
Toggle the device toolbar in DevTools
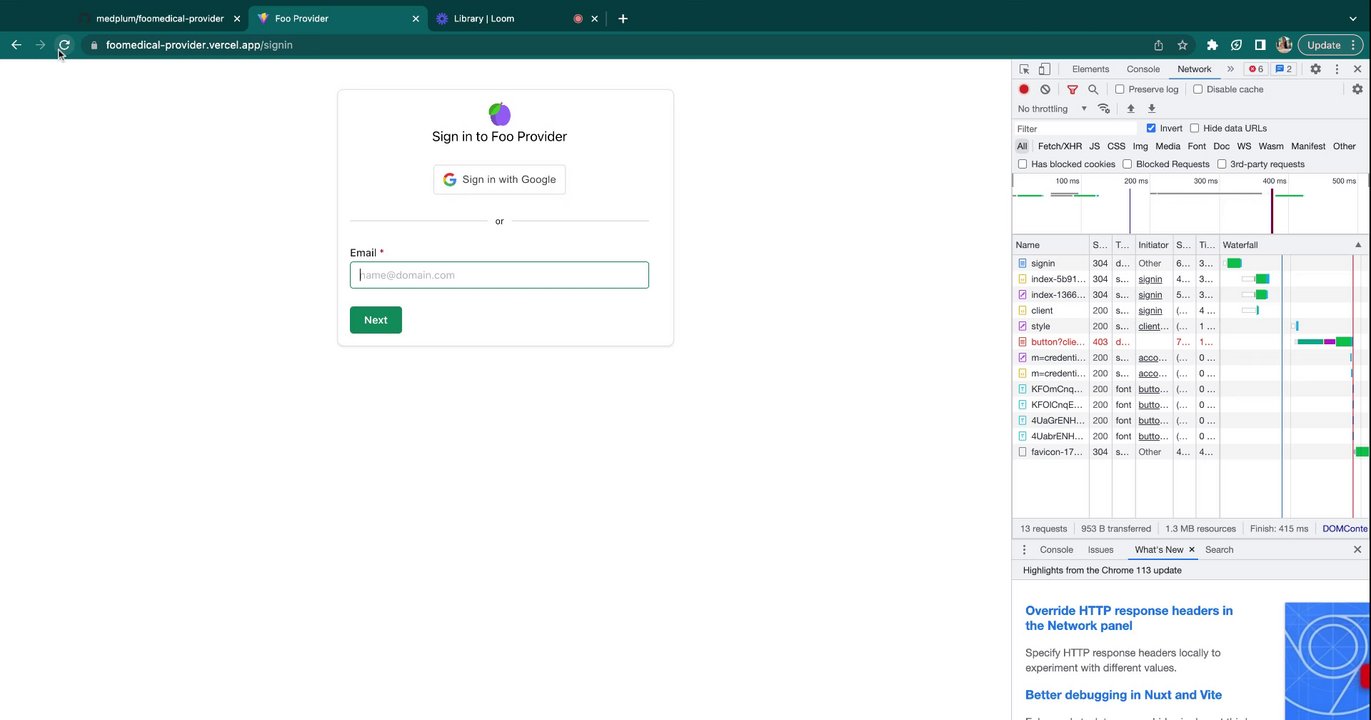tap(1044, 69)
